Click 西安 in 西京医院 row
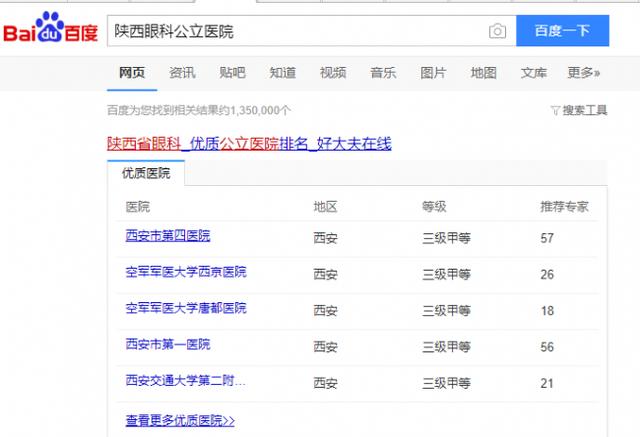This screenshot has height=437, width=640. coord(325,274)
